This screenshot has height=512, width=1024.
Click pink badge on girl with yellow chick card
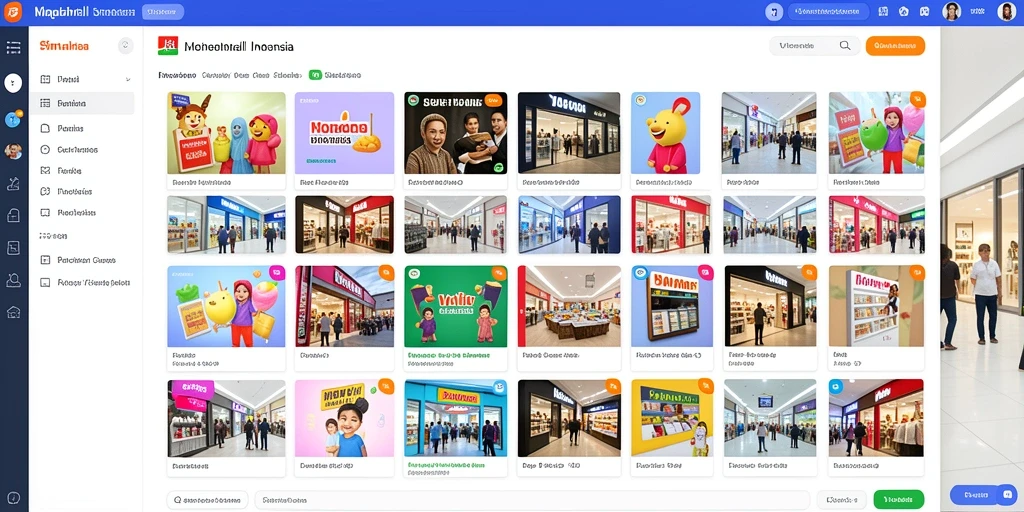[277, 272]
